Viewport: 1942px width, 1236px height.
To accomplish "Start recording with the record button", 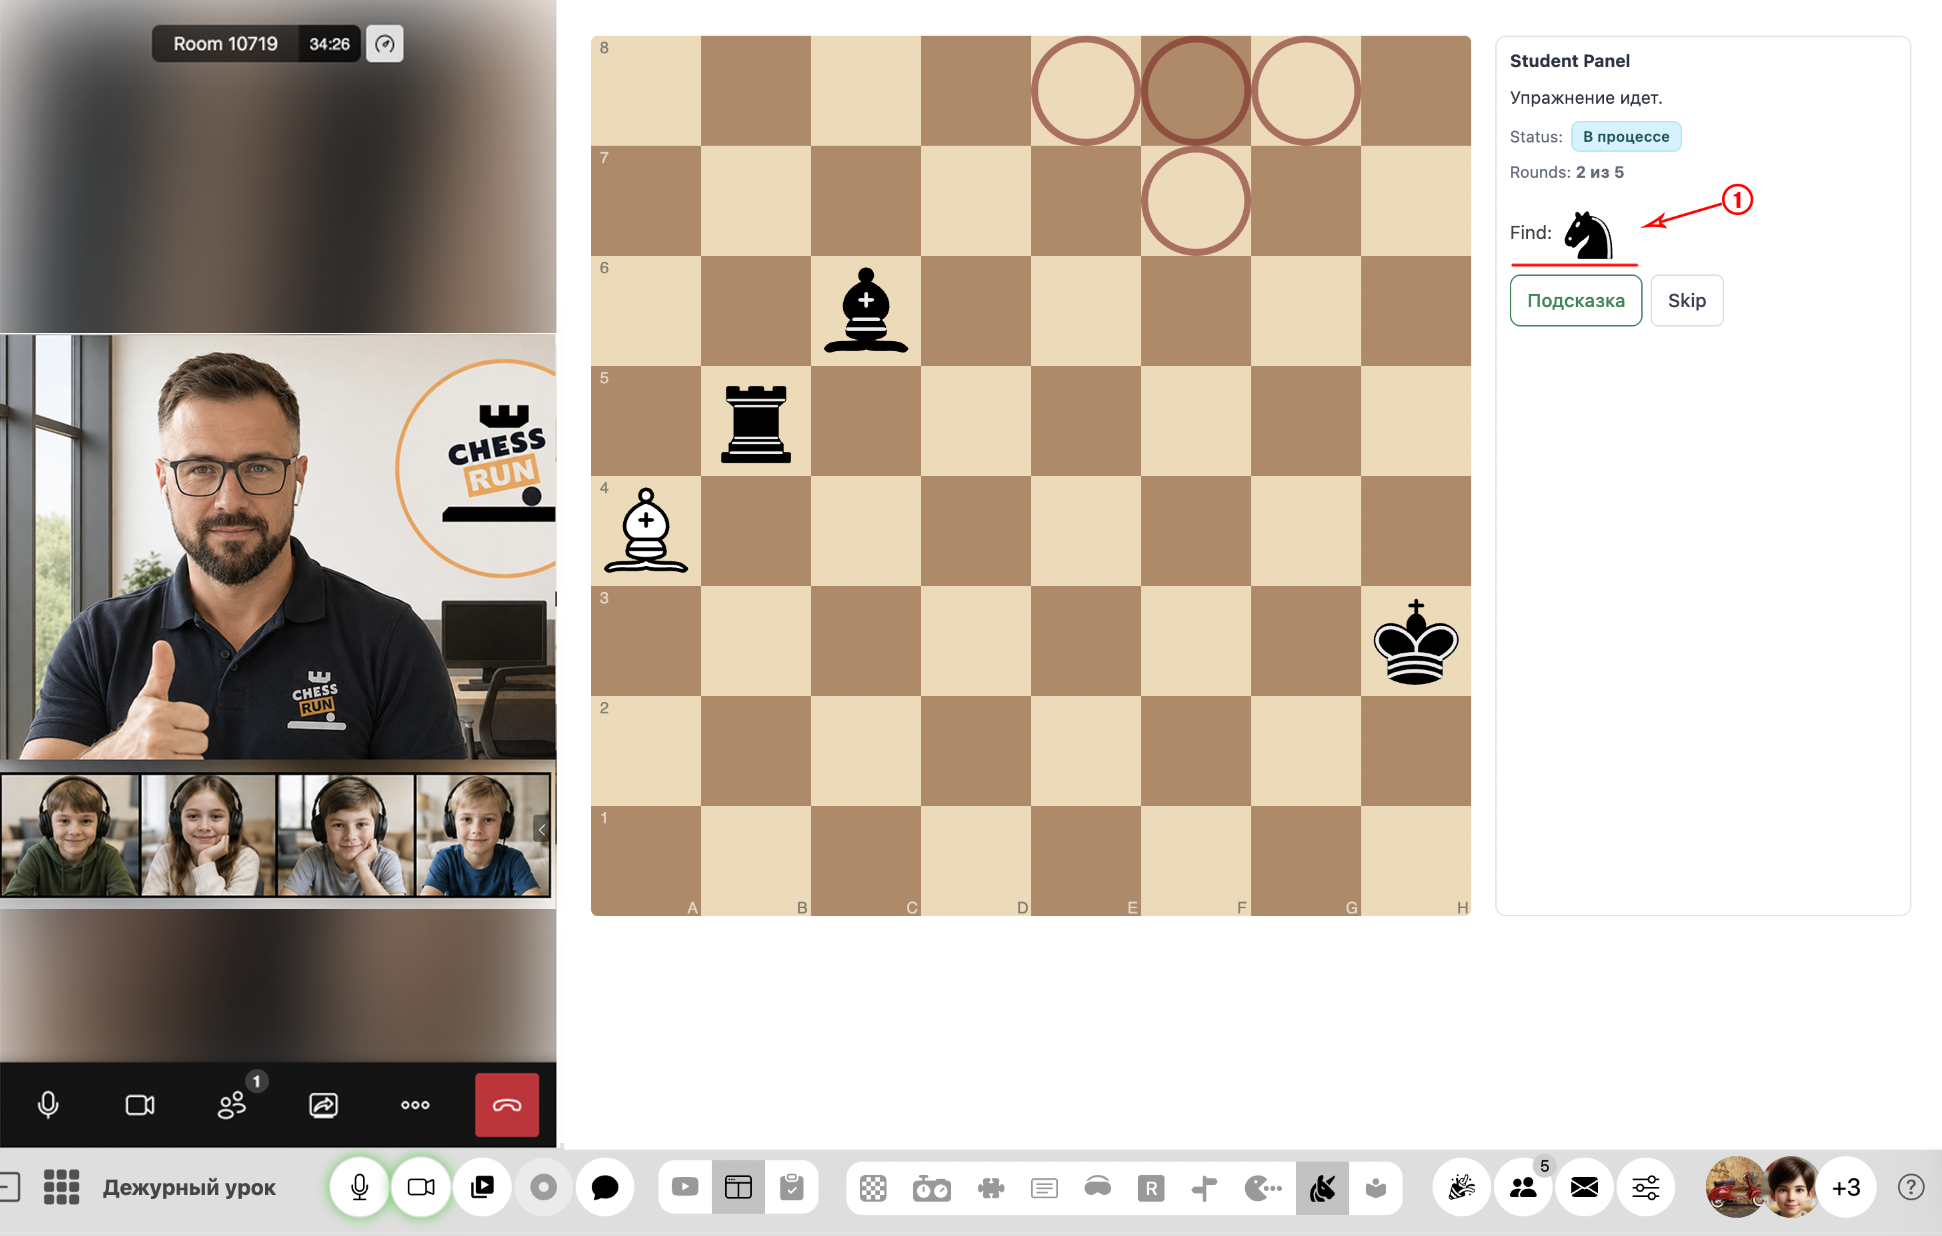I will tap(544, 1187).
